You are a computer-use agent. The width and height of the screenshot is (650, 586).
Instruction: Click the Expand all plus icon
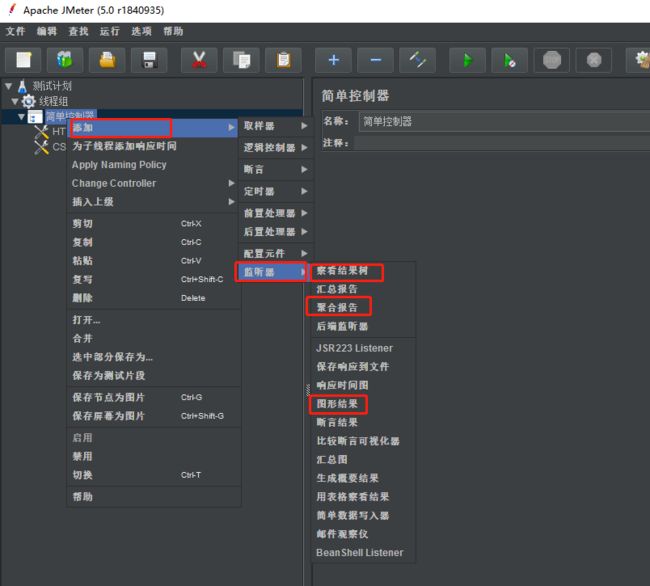(x=334, y=60)
